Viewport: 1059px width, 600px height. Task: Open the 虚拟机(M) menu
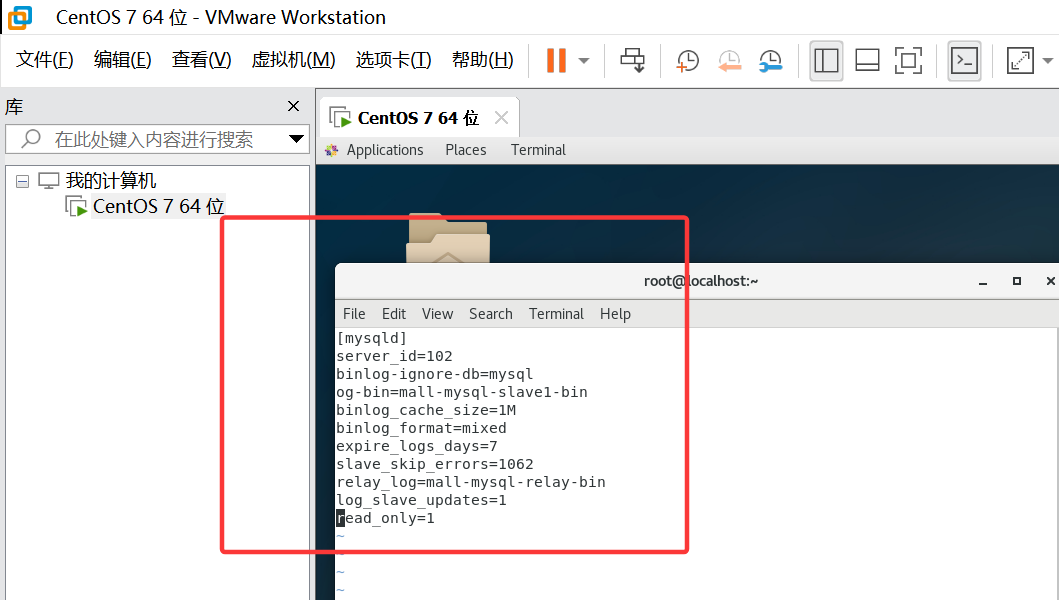click(293, 60)
